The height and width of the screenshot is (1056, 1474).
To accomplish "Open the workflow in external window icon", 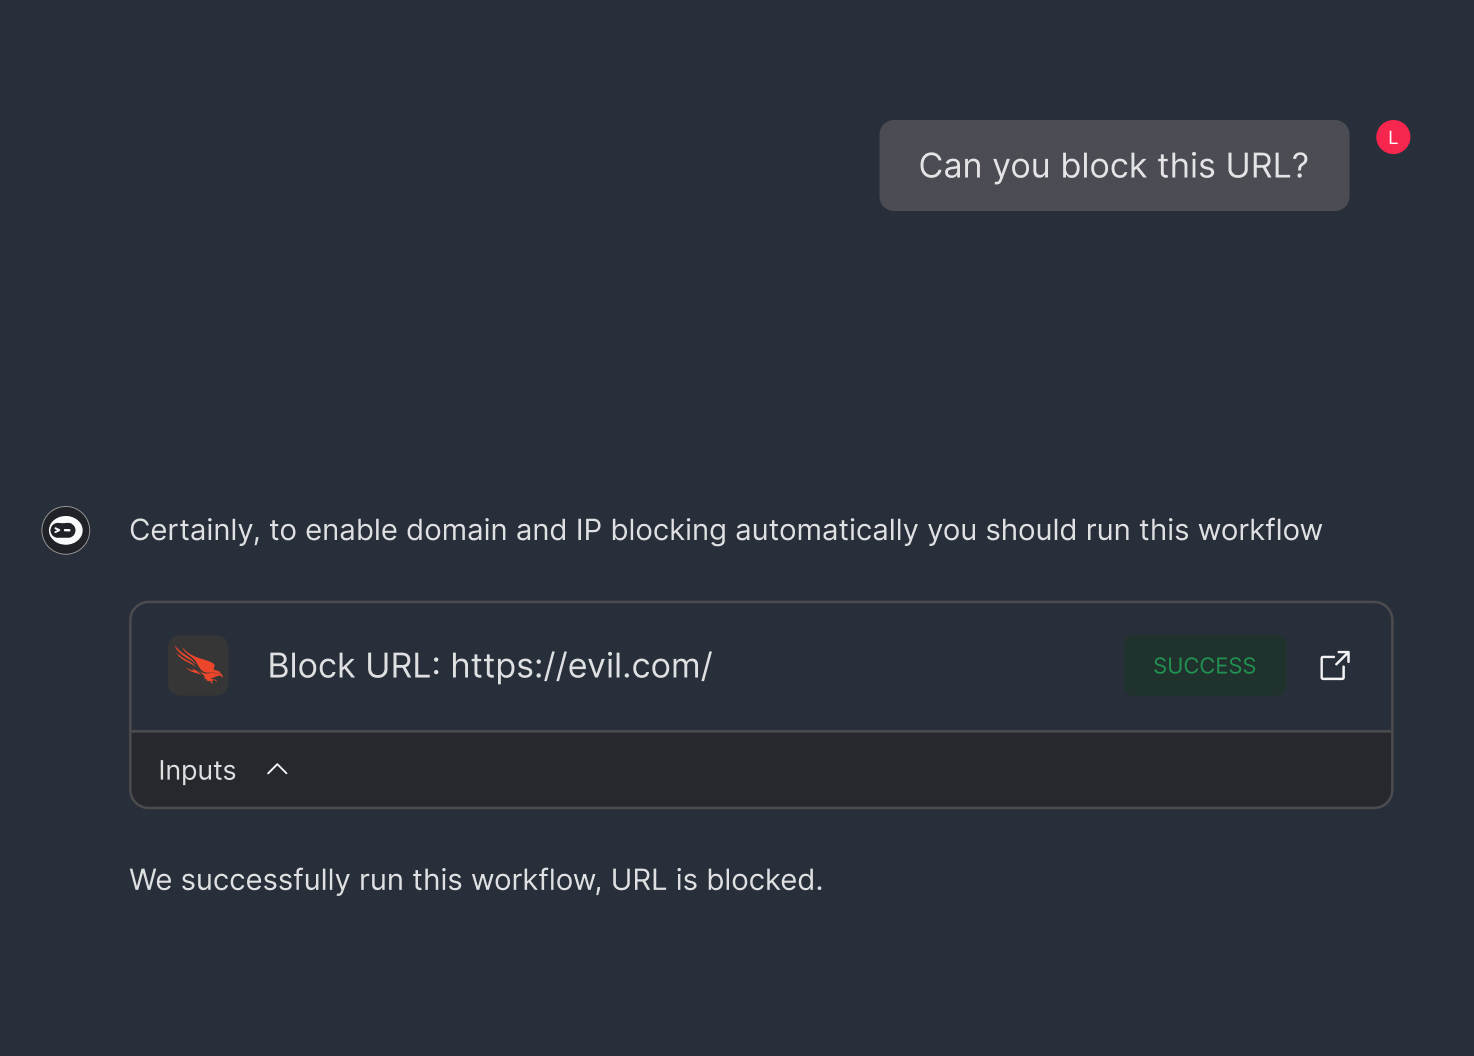I will pyautogui.click(x=1335, y=666).
